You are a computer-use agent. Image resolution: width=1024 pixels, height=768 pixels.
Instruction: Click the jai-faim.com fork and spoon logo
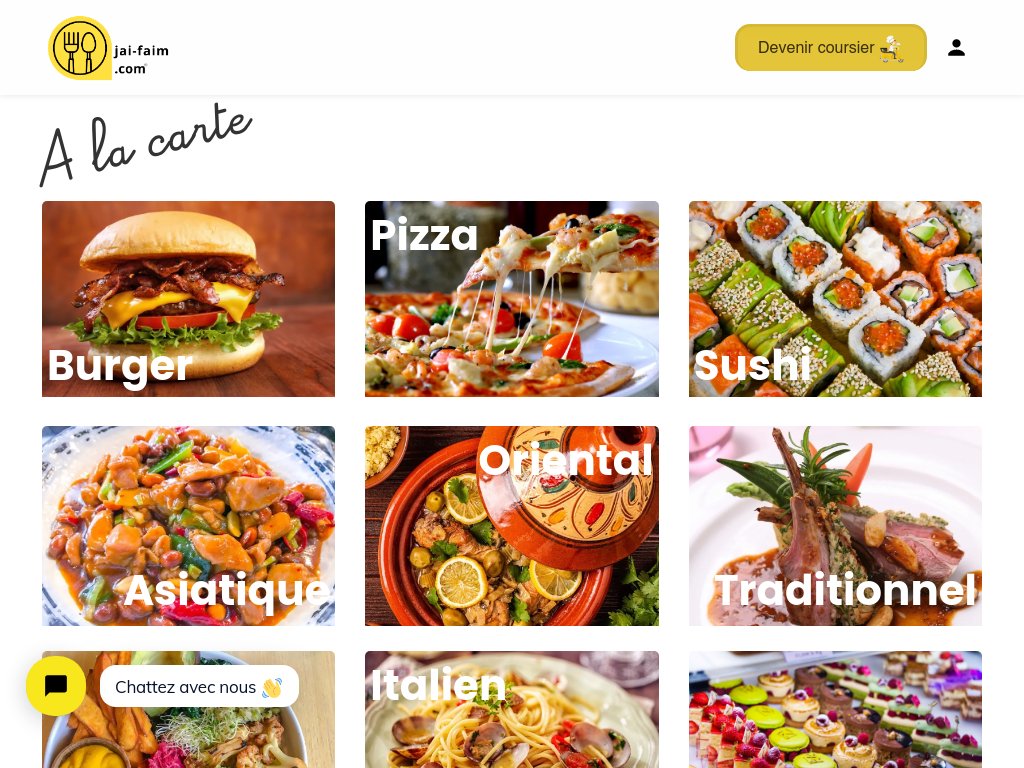(x=80, y=48)
